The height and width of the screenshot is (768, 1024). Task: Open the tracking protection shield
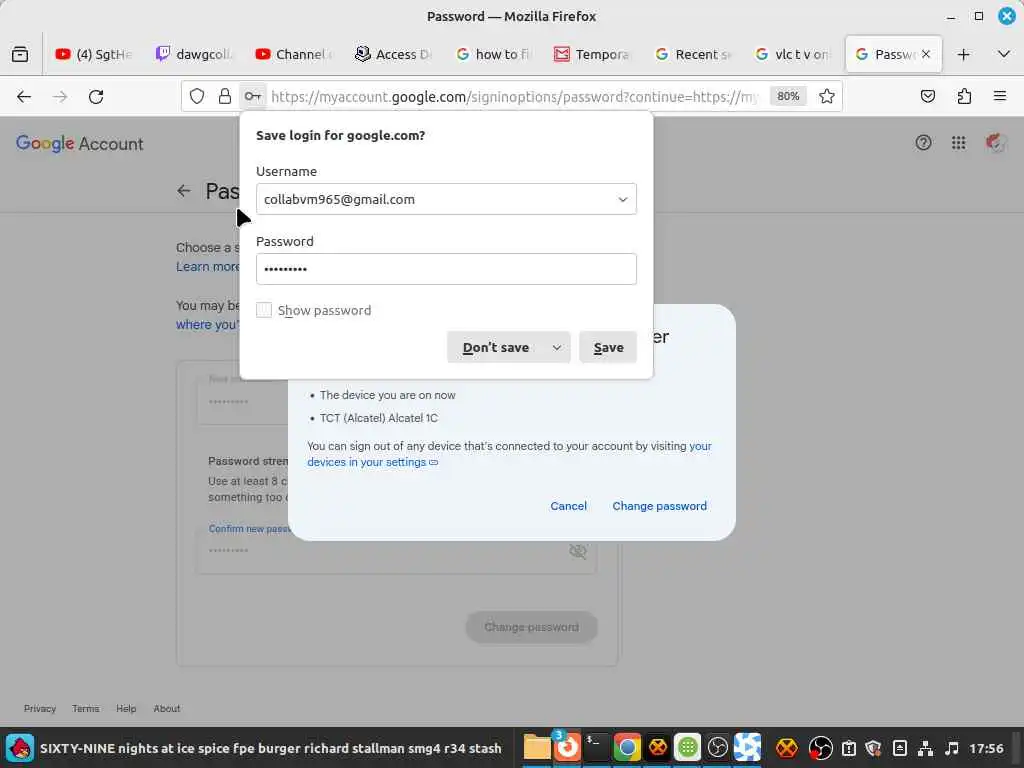coord(197,97)
